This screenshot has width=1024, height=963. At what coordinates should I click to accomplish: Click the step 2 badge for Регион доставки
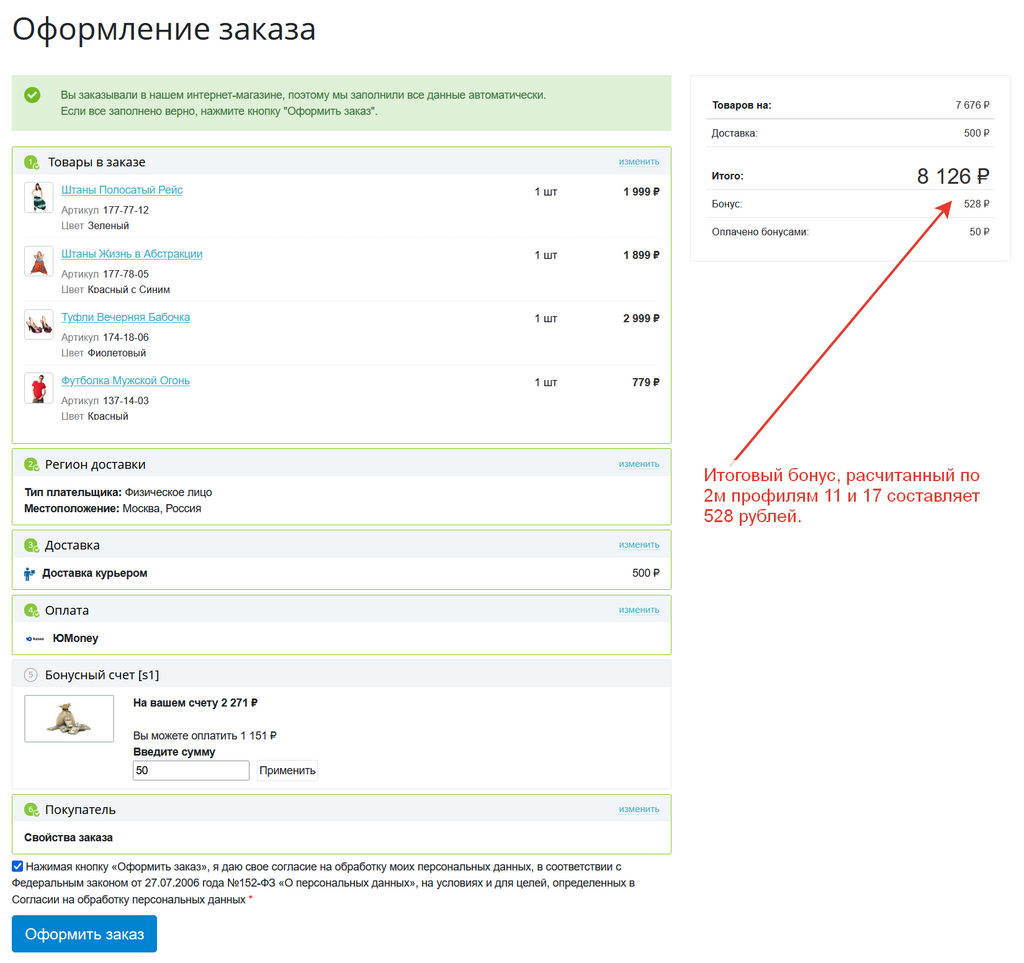pyautogui.click(x=31, y=465)
